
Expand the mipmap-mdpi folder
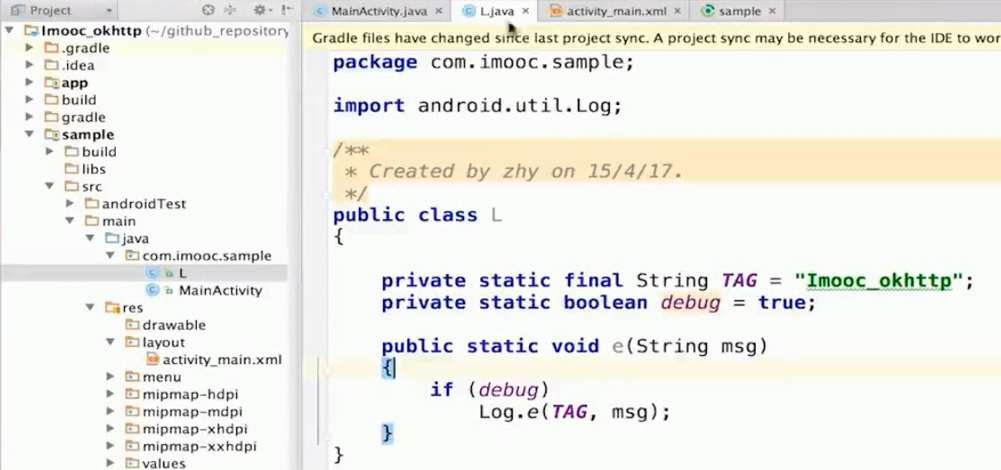click(x=110, y=411)
